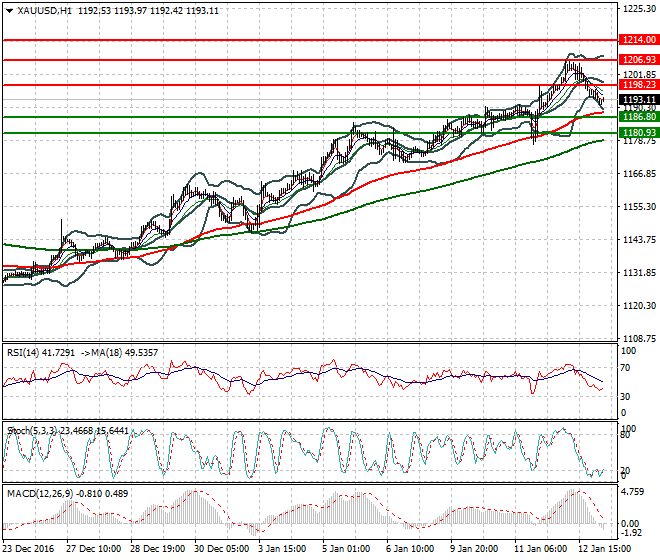Viewport: 660px width, 560px height.
Task: Click the 1143.75 price scale value
Action: pyautogui.click(x=639, y=240)
